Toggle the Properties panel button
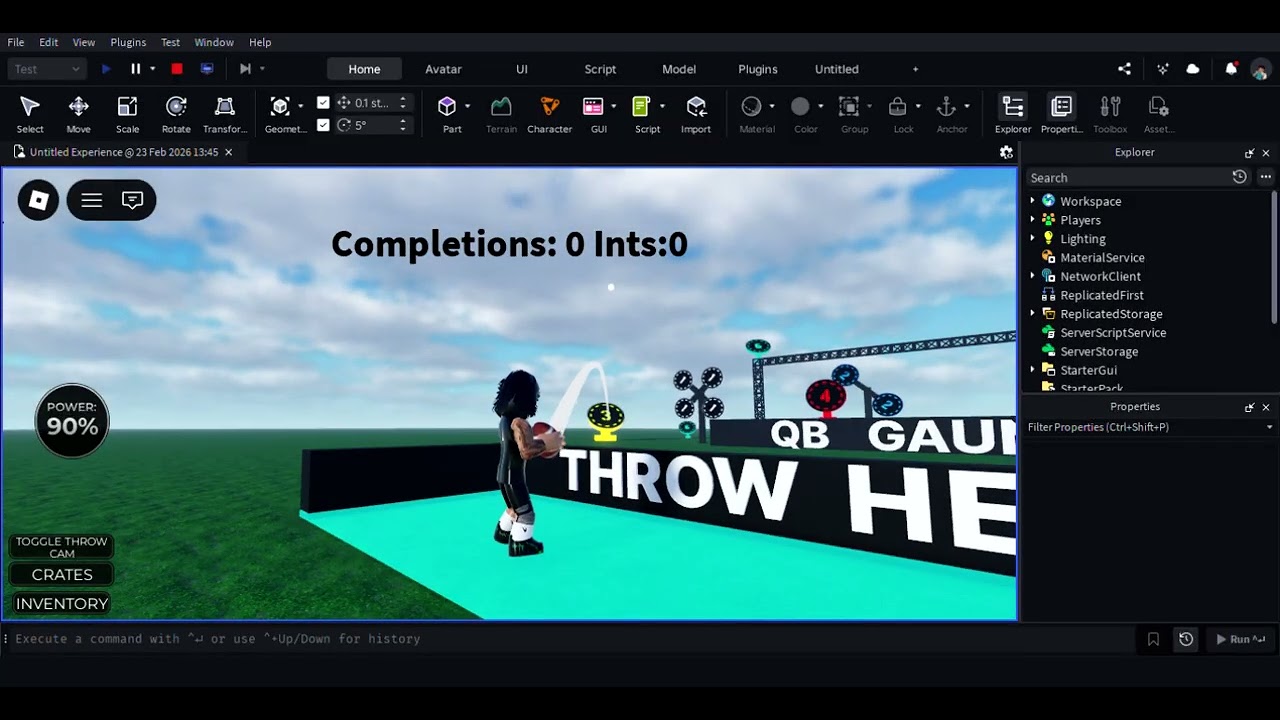Screen dimensions: 1280x720 click(1062, 114)
